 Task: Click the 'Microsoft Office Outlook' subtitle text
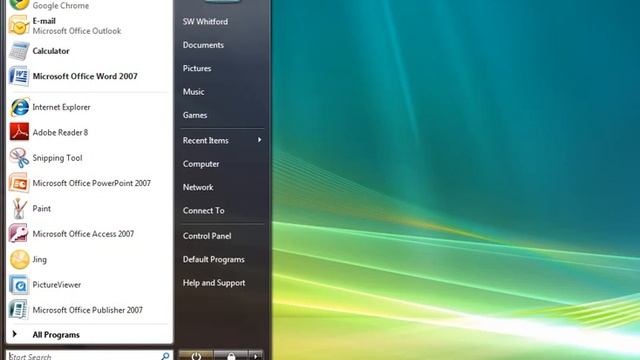77,31
